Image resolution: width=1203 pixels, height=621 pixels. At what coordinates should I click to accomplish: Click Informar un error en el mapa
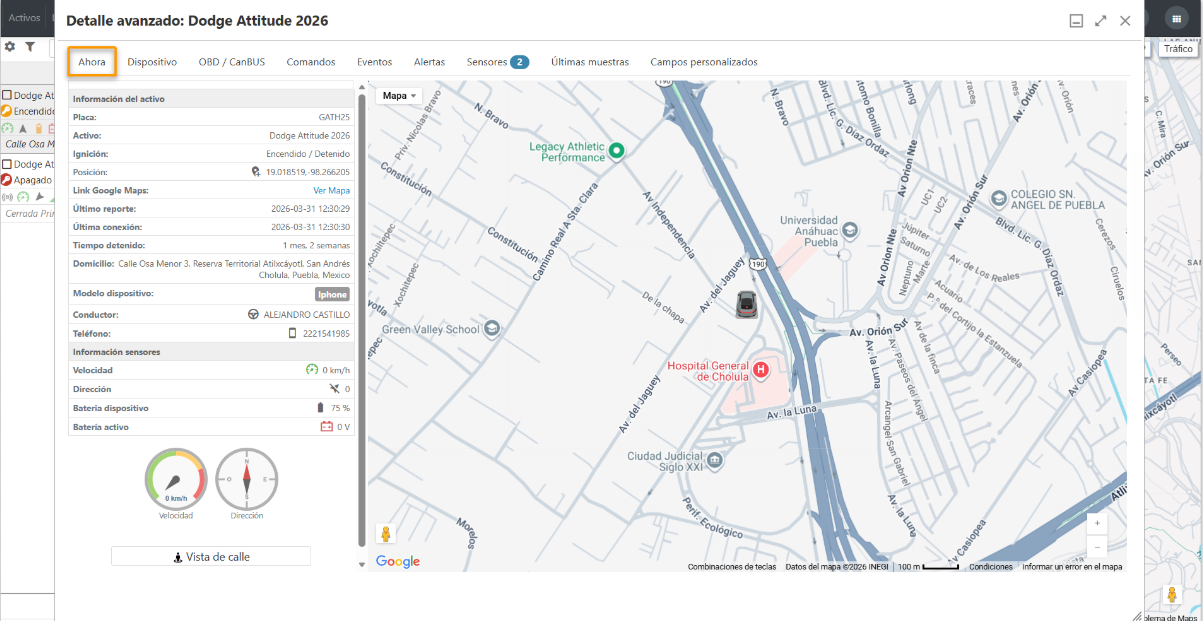pos(1072,567)
